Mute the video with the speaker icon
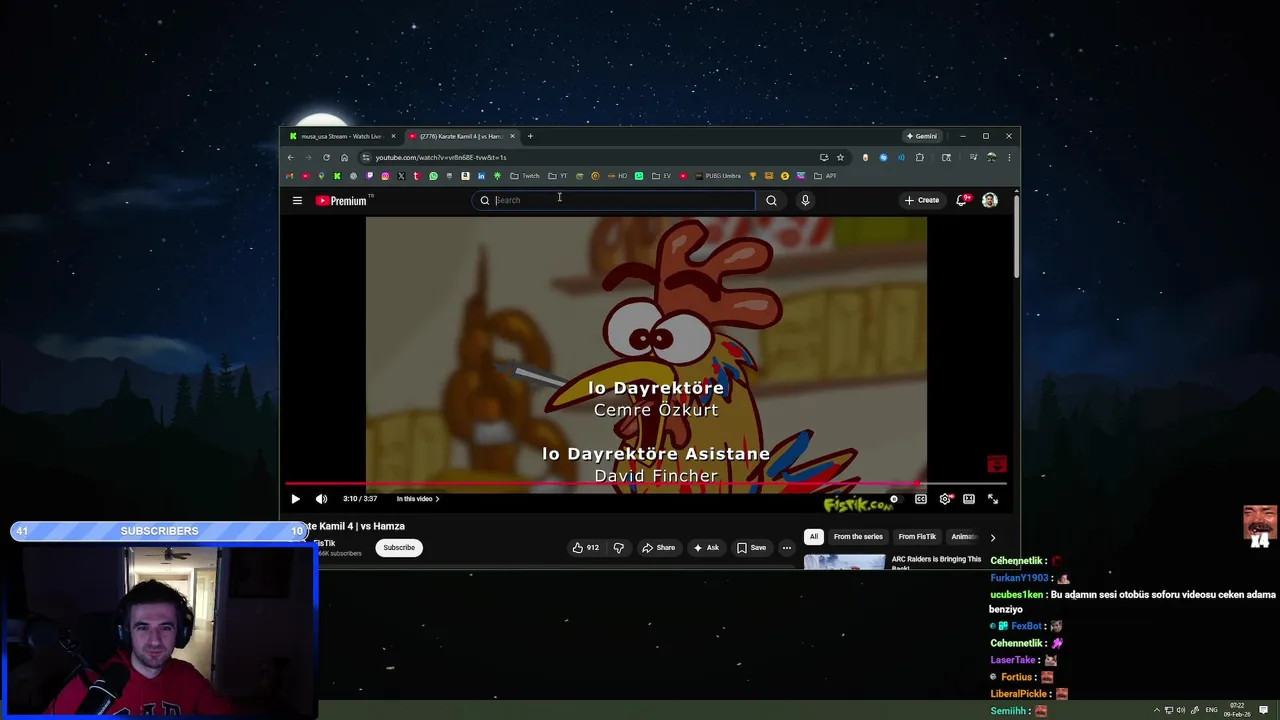The width and height of the screenshot is (1280, 720). (x=321, y=499)
